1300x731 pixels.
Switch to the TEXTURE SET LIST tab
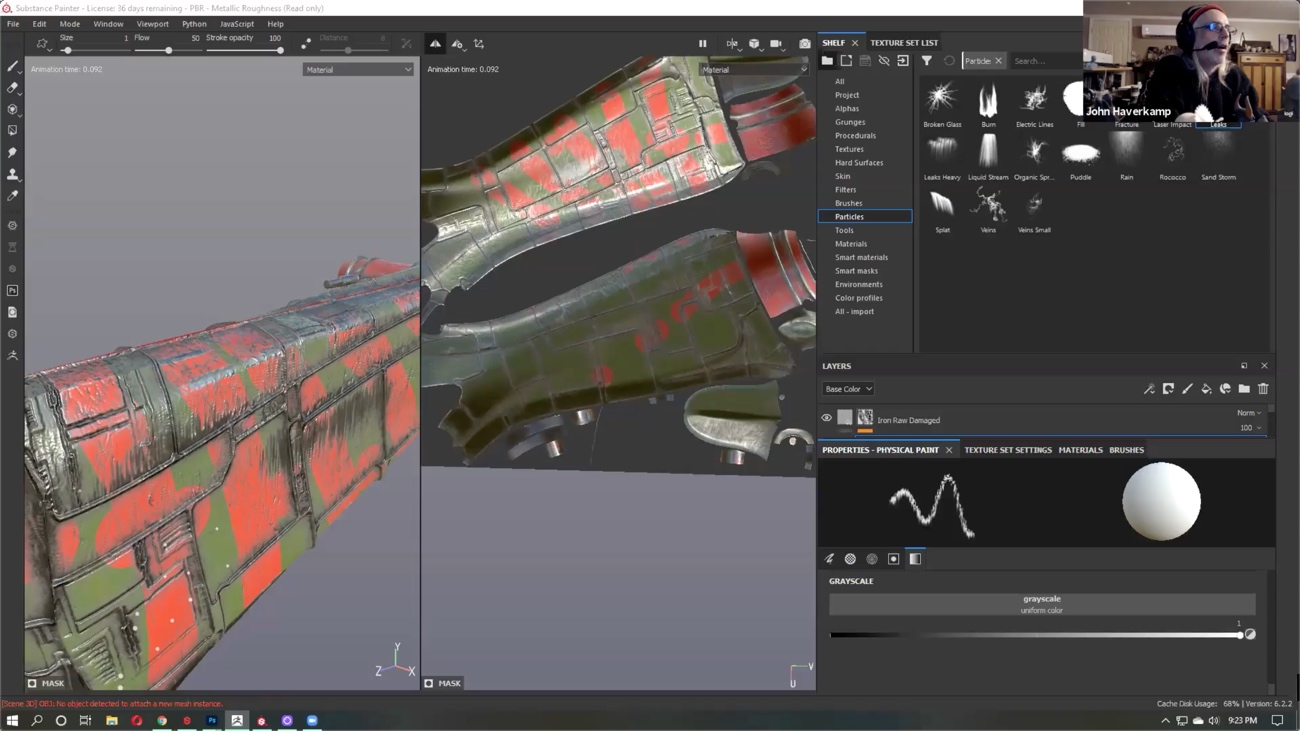[903, 43]
